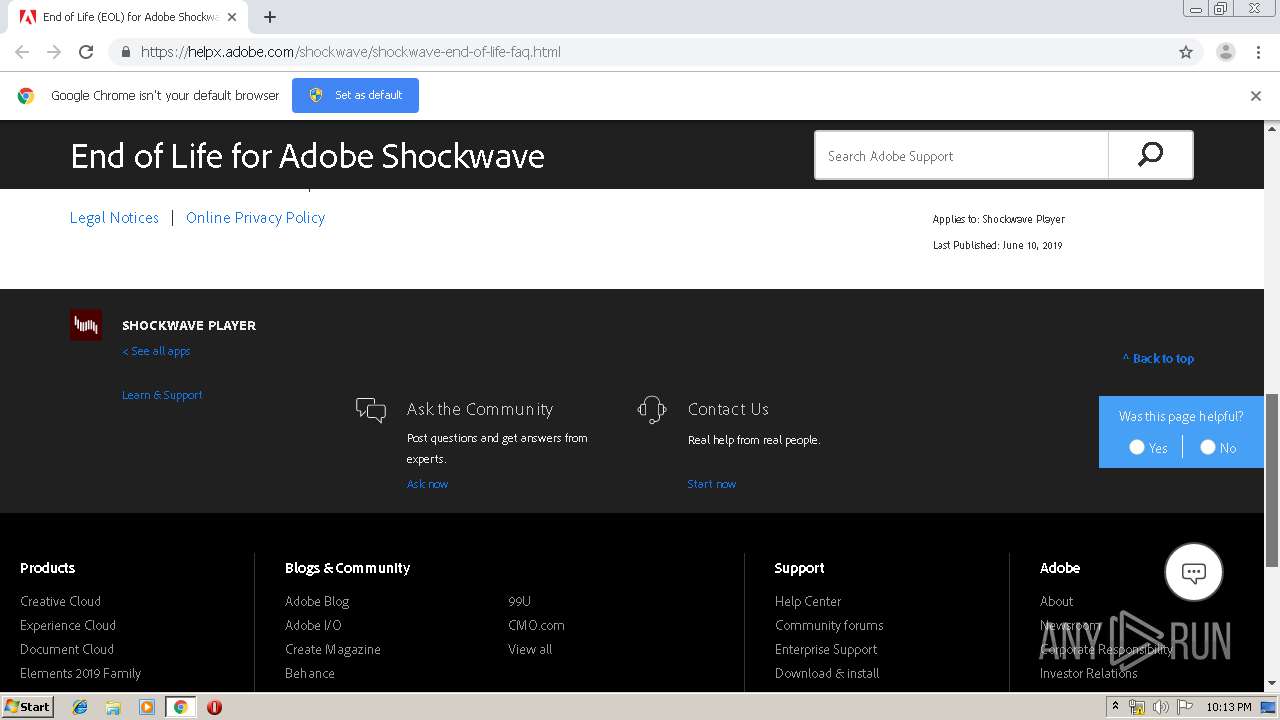The height and width of the screenshot is (720, 1280).
Task: Open the 99U footer link
Action: 519,601
